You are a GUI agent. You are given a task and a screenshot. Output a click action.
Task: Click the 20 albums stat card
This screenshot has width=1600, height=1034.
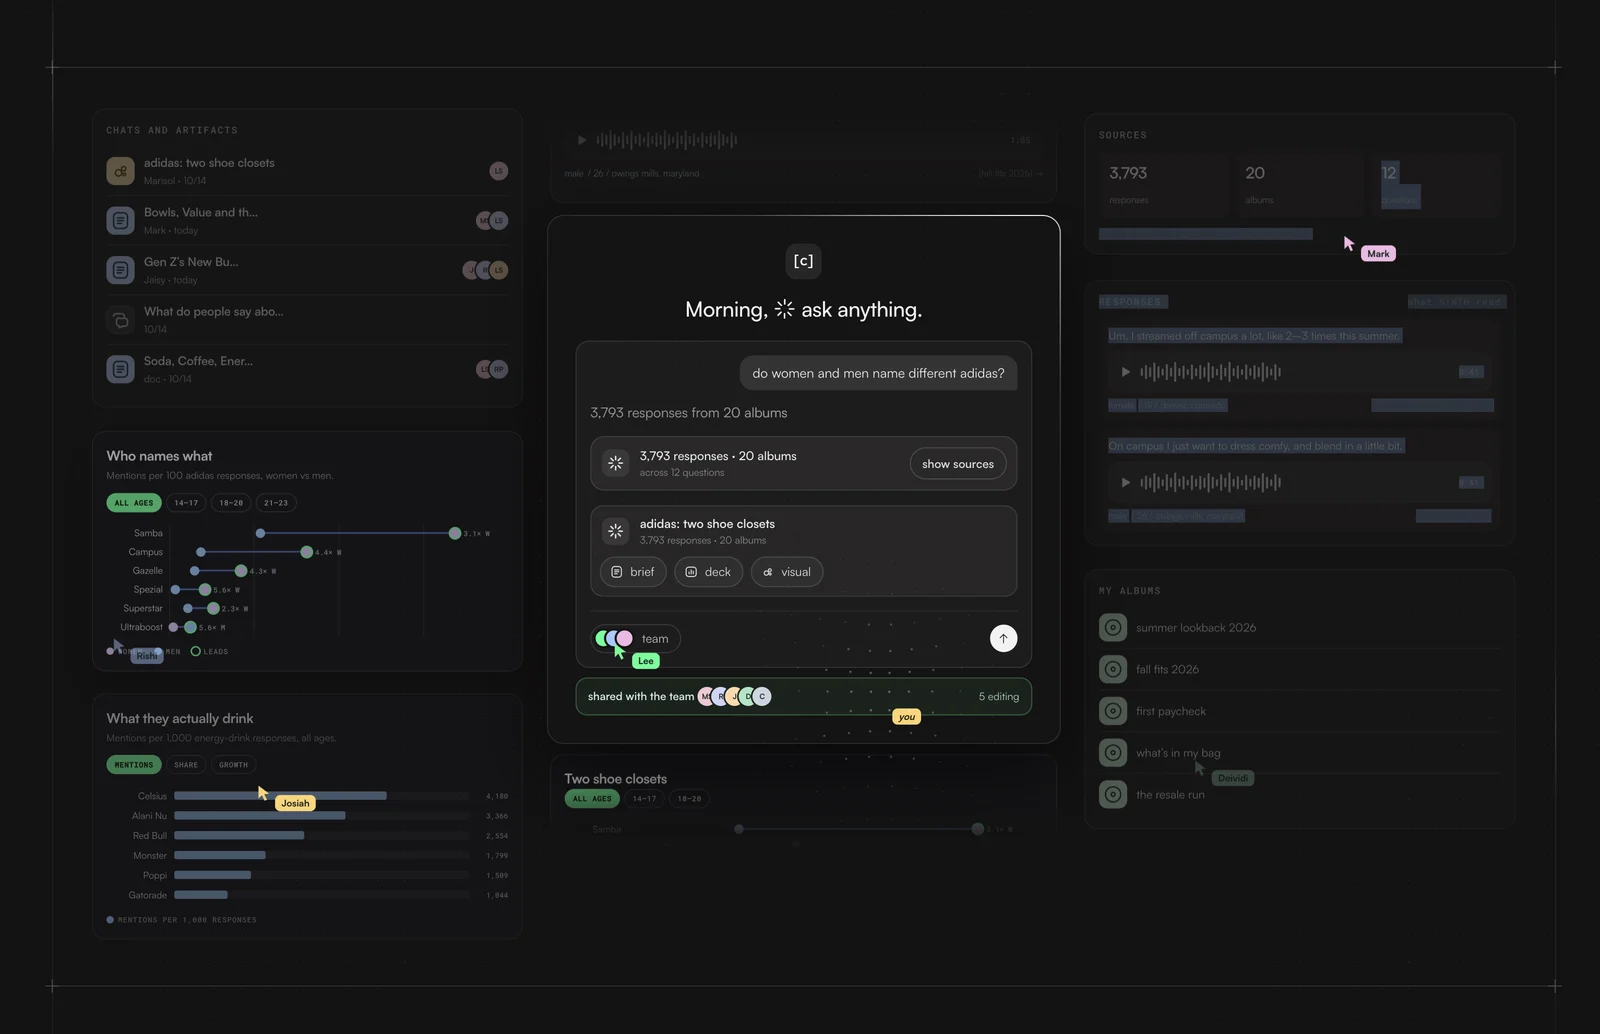coord(1298,185)
